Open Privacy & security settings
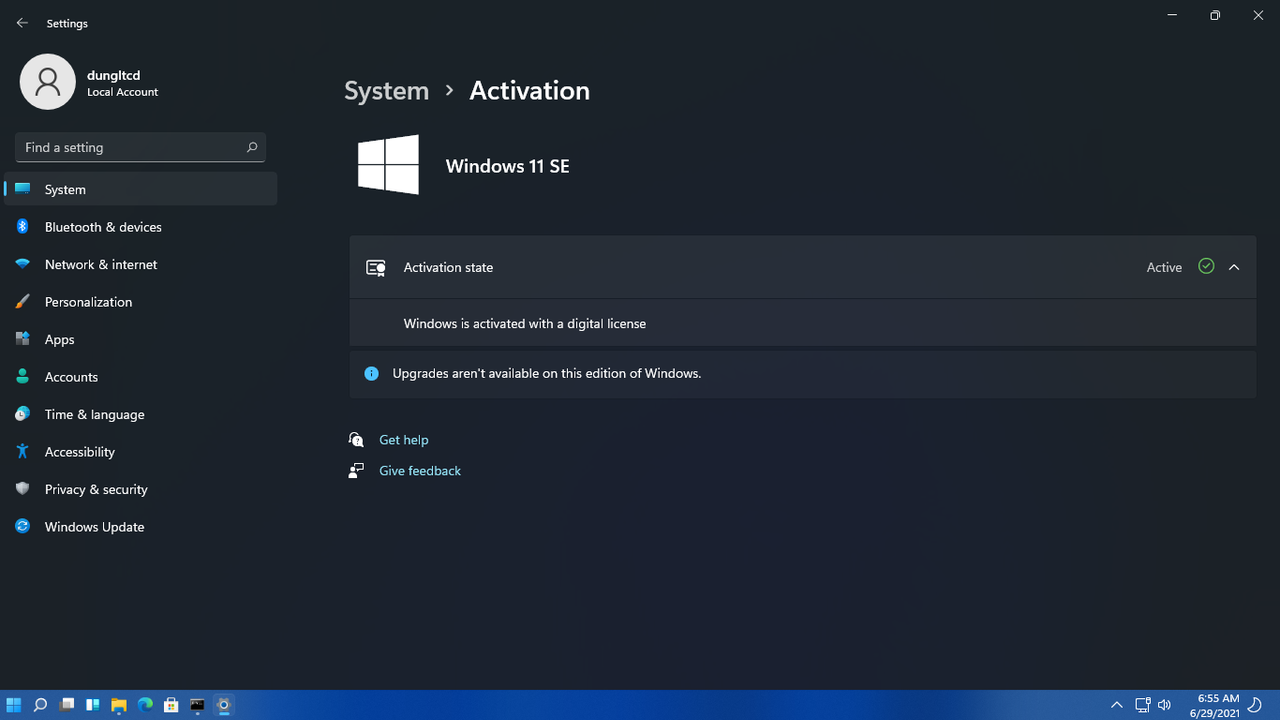 (x=141, y=489)
